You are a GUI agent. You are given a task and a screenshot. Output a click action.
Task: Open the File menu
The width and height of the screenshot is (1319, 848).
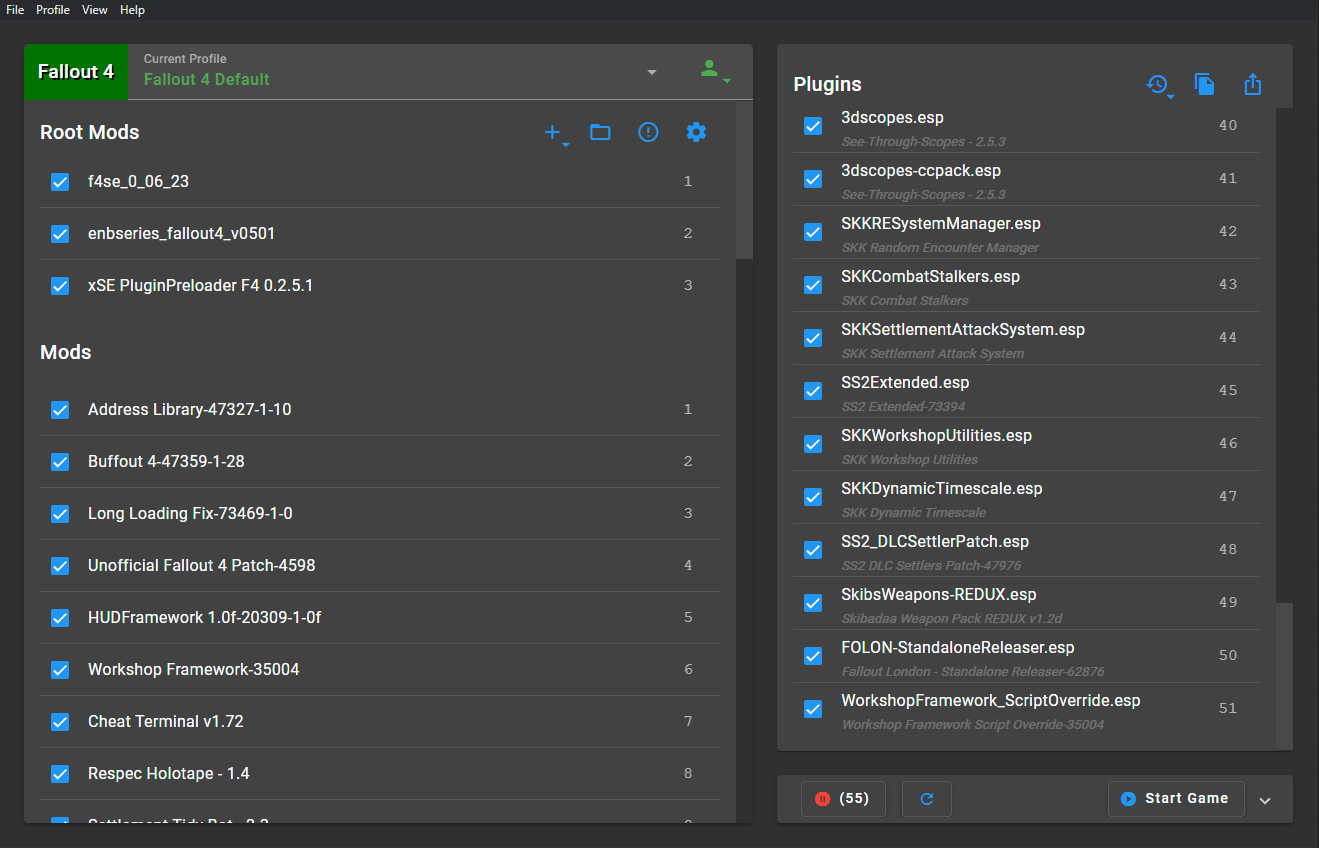tap(15, 10)
